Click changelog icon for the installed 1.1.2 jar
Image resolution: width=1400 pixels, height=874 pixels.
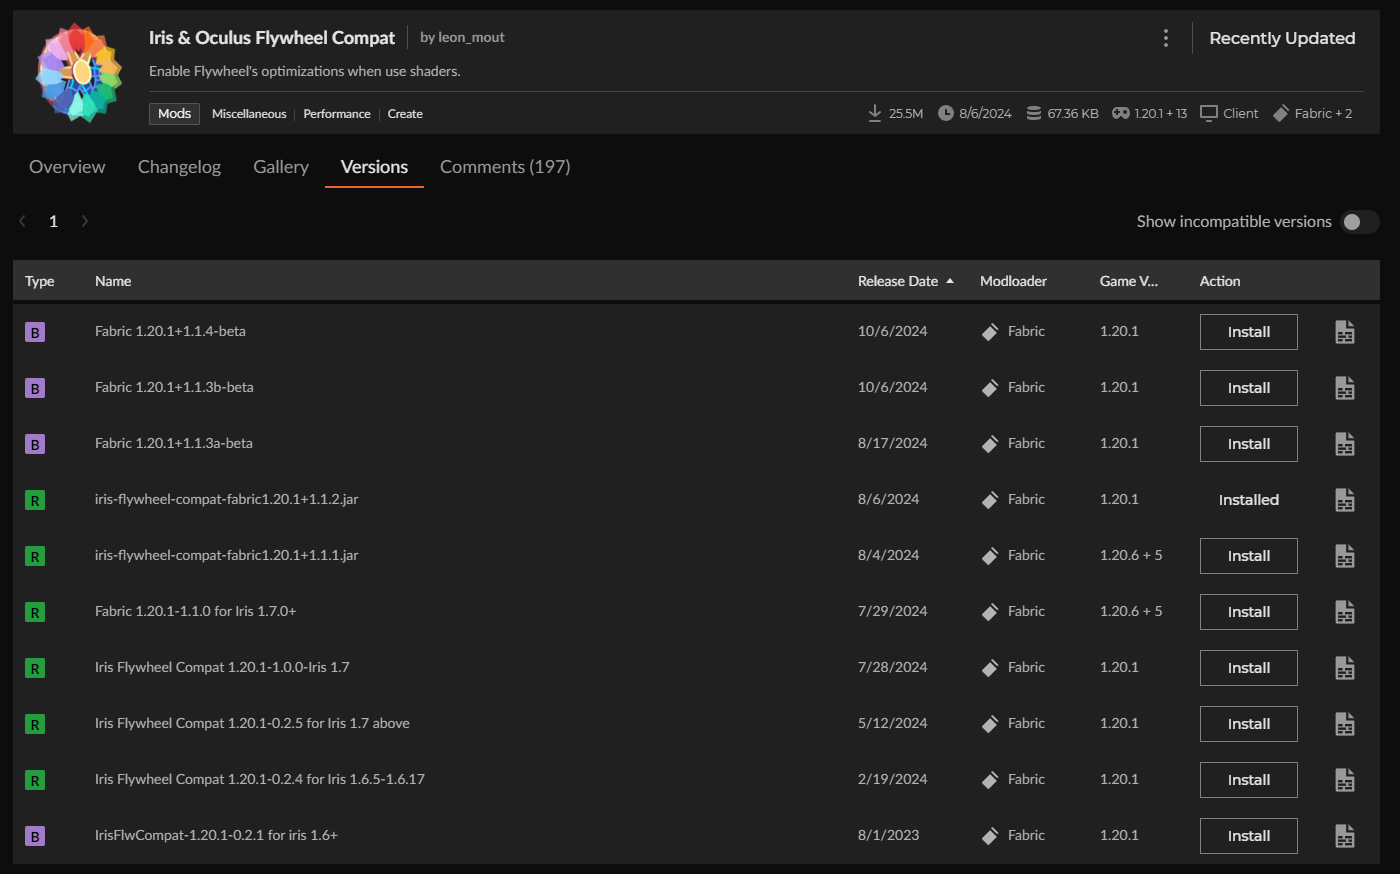point(1345,500)
